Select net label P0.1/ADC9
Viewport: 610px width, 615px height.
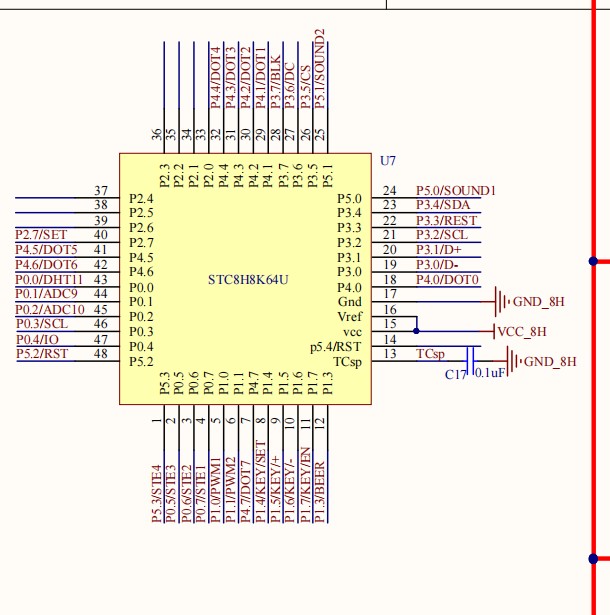(x=46, y=294)
